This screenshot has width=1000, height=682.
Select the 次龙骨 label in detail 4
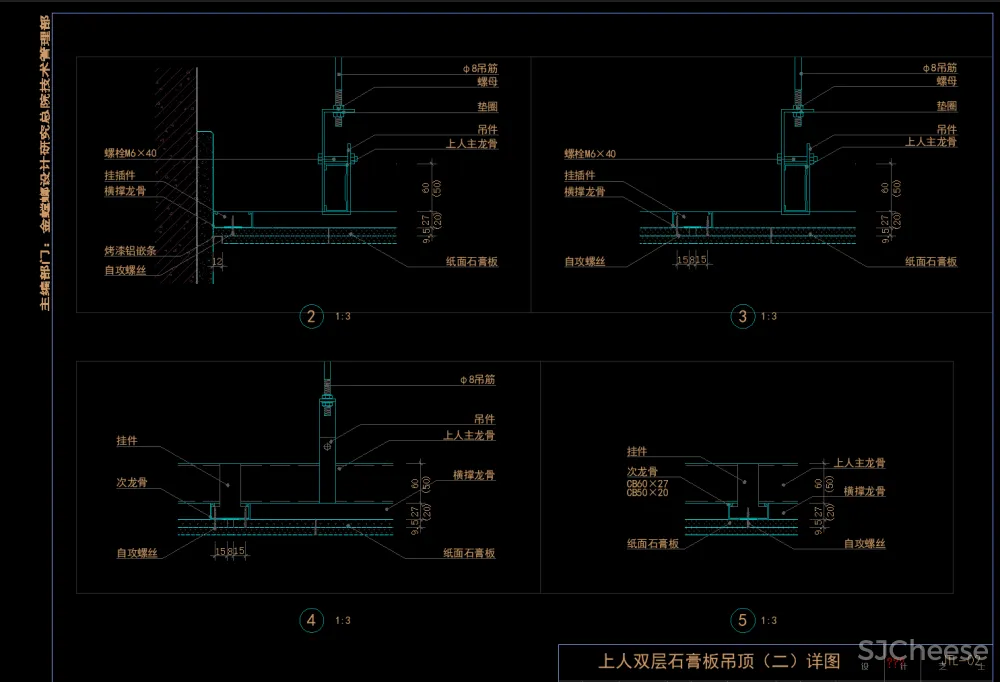pyautogui.click(x=131, y=482)
